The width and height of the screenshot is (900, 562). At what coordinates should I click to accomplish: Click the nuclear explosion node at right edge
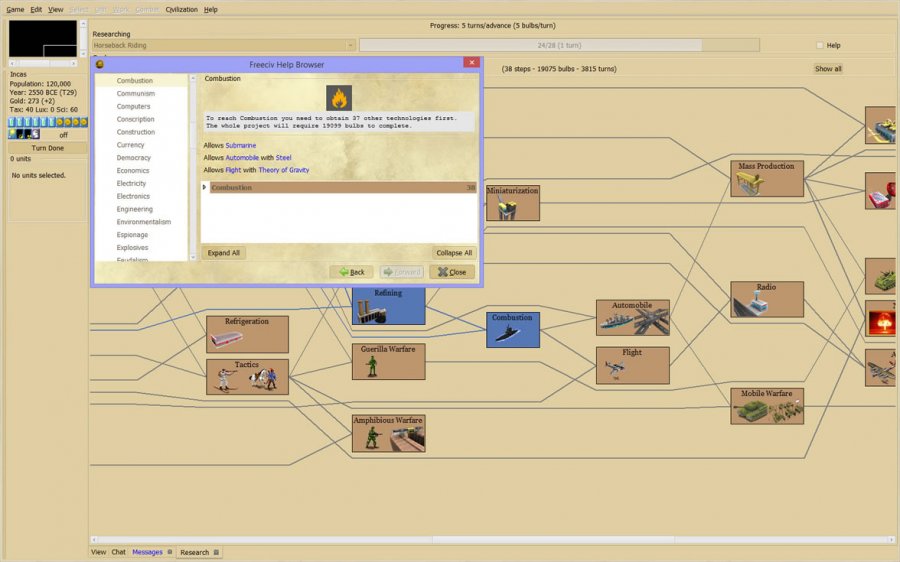pyautogui.click(x=882, y=319)
